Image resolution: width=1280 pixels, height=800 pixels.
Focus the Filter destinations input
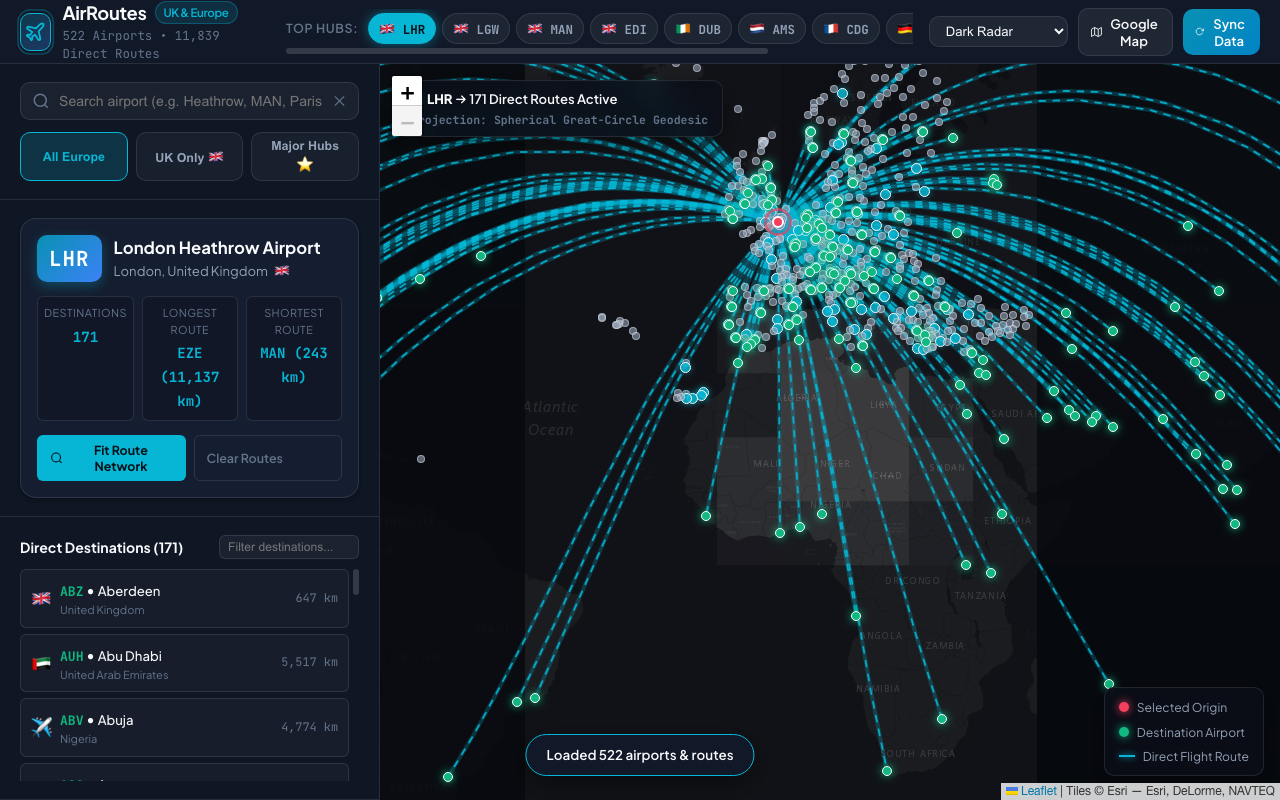[289, 547]
